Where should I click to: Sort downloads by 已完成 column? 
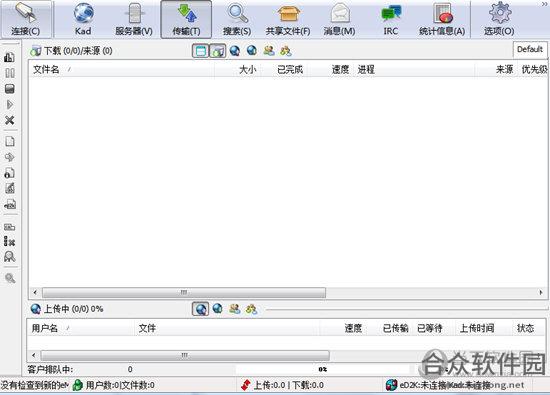point(283,69)
